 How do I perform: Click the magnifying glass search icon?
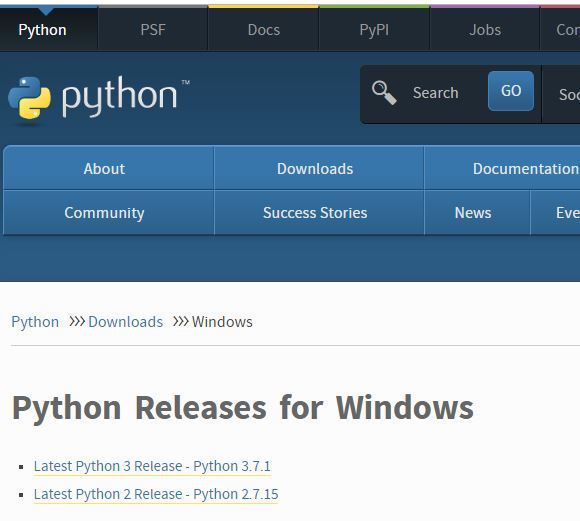(x=384, y=93)
